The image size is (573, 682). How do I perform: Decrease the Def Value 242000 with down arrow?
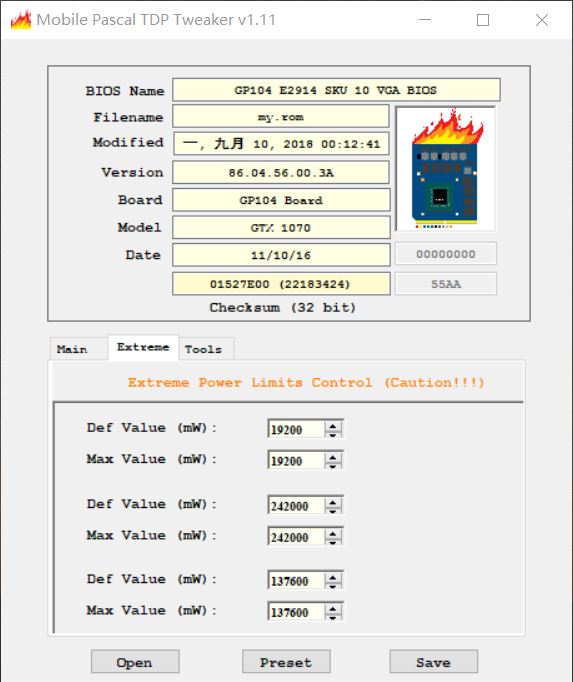point(333,510)
